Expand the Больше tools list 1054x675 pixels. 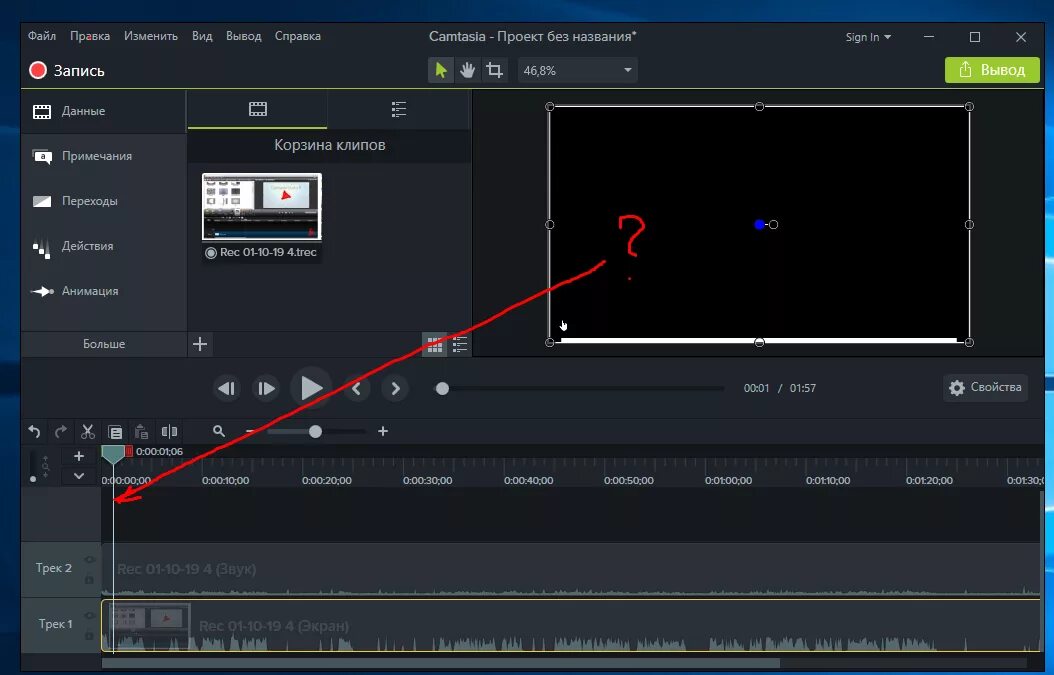click(x=104, y=344)
